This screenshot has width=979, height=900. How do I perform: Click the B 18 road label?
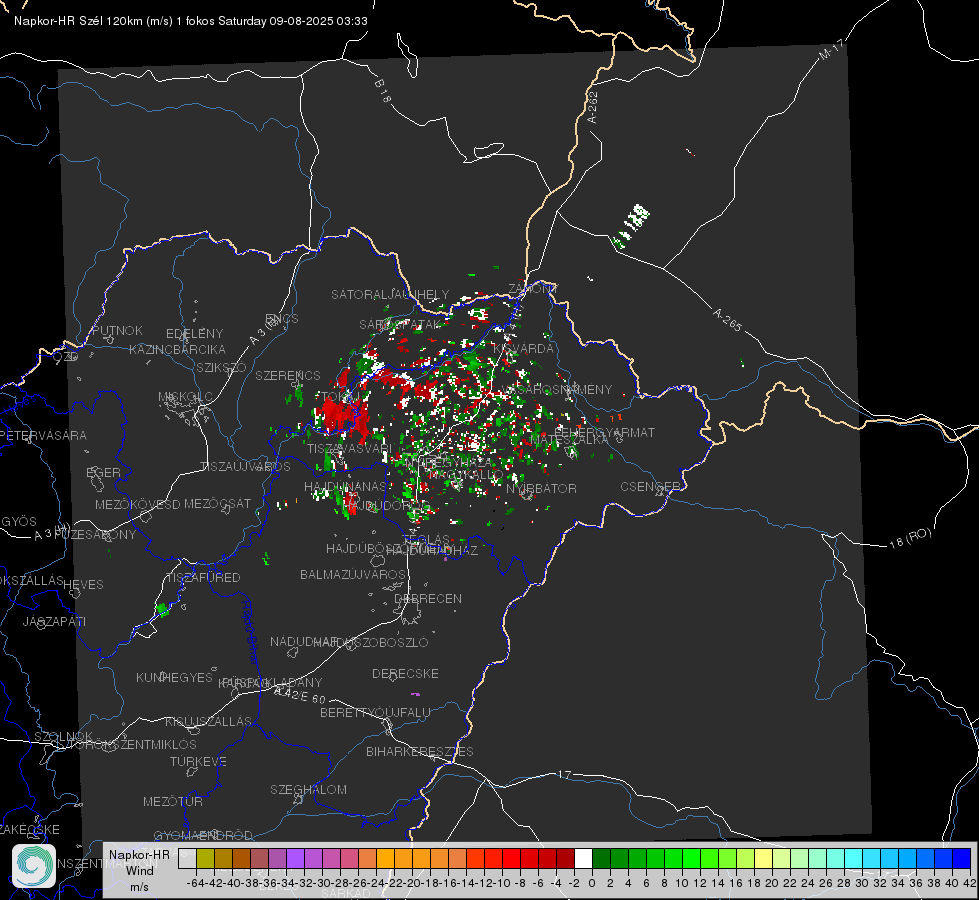pos(383,91)
